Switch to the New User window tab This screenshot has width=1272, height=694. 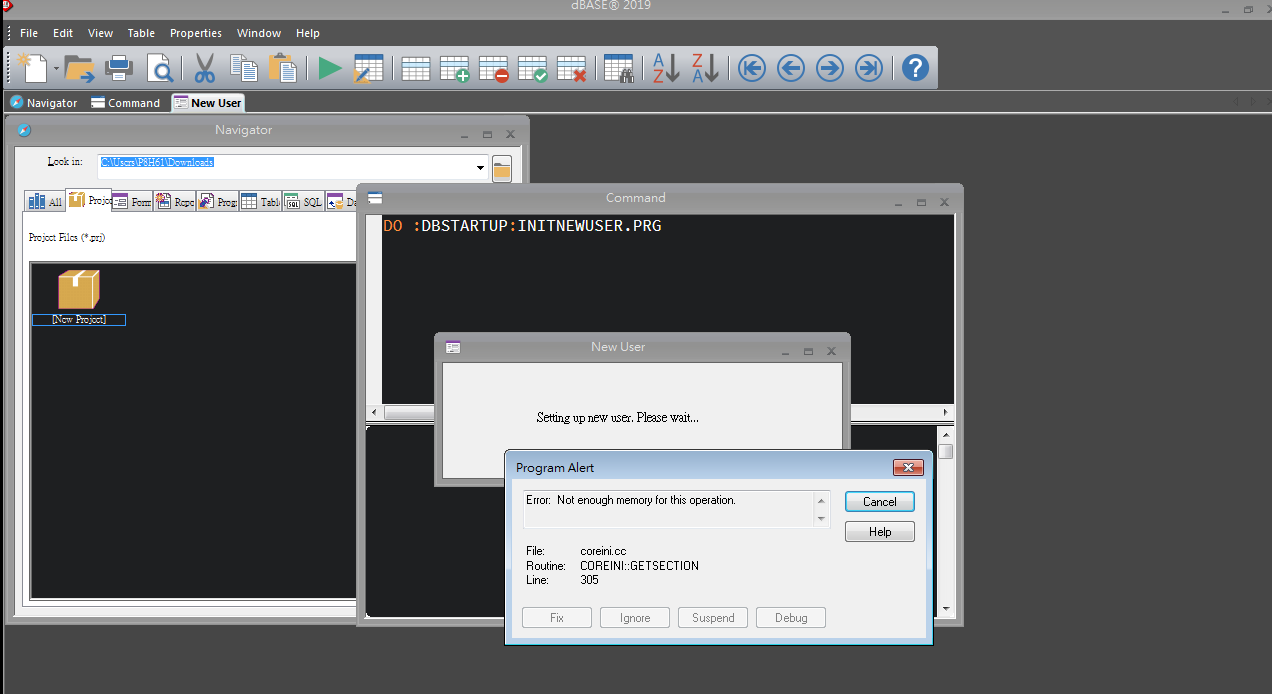208,103
